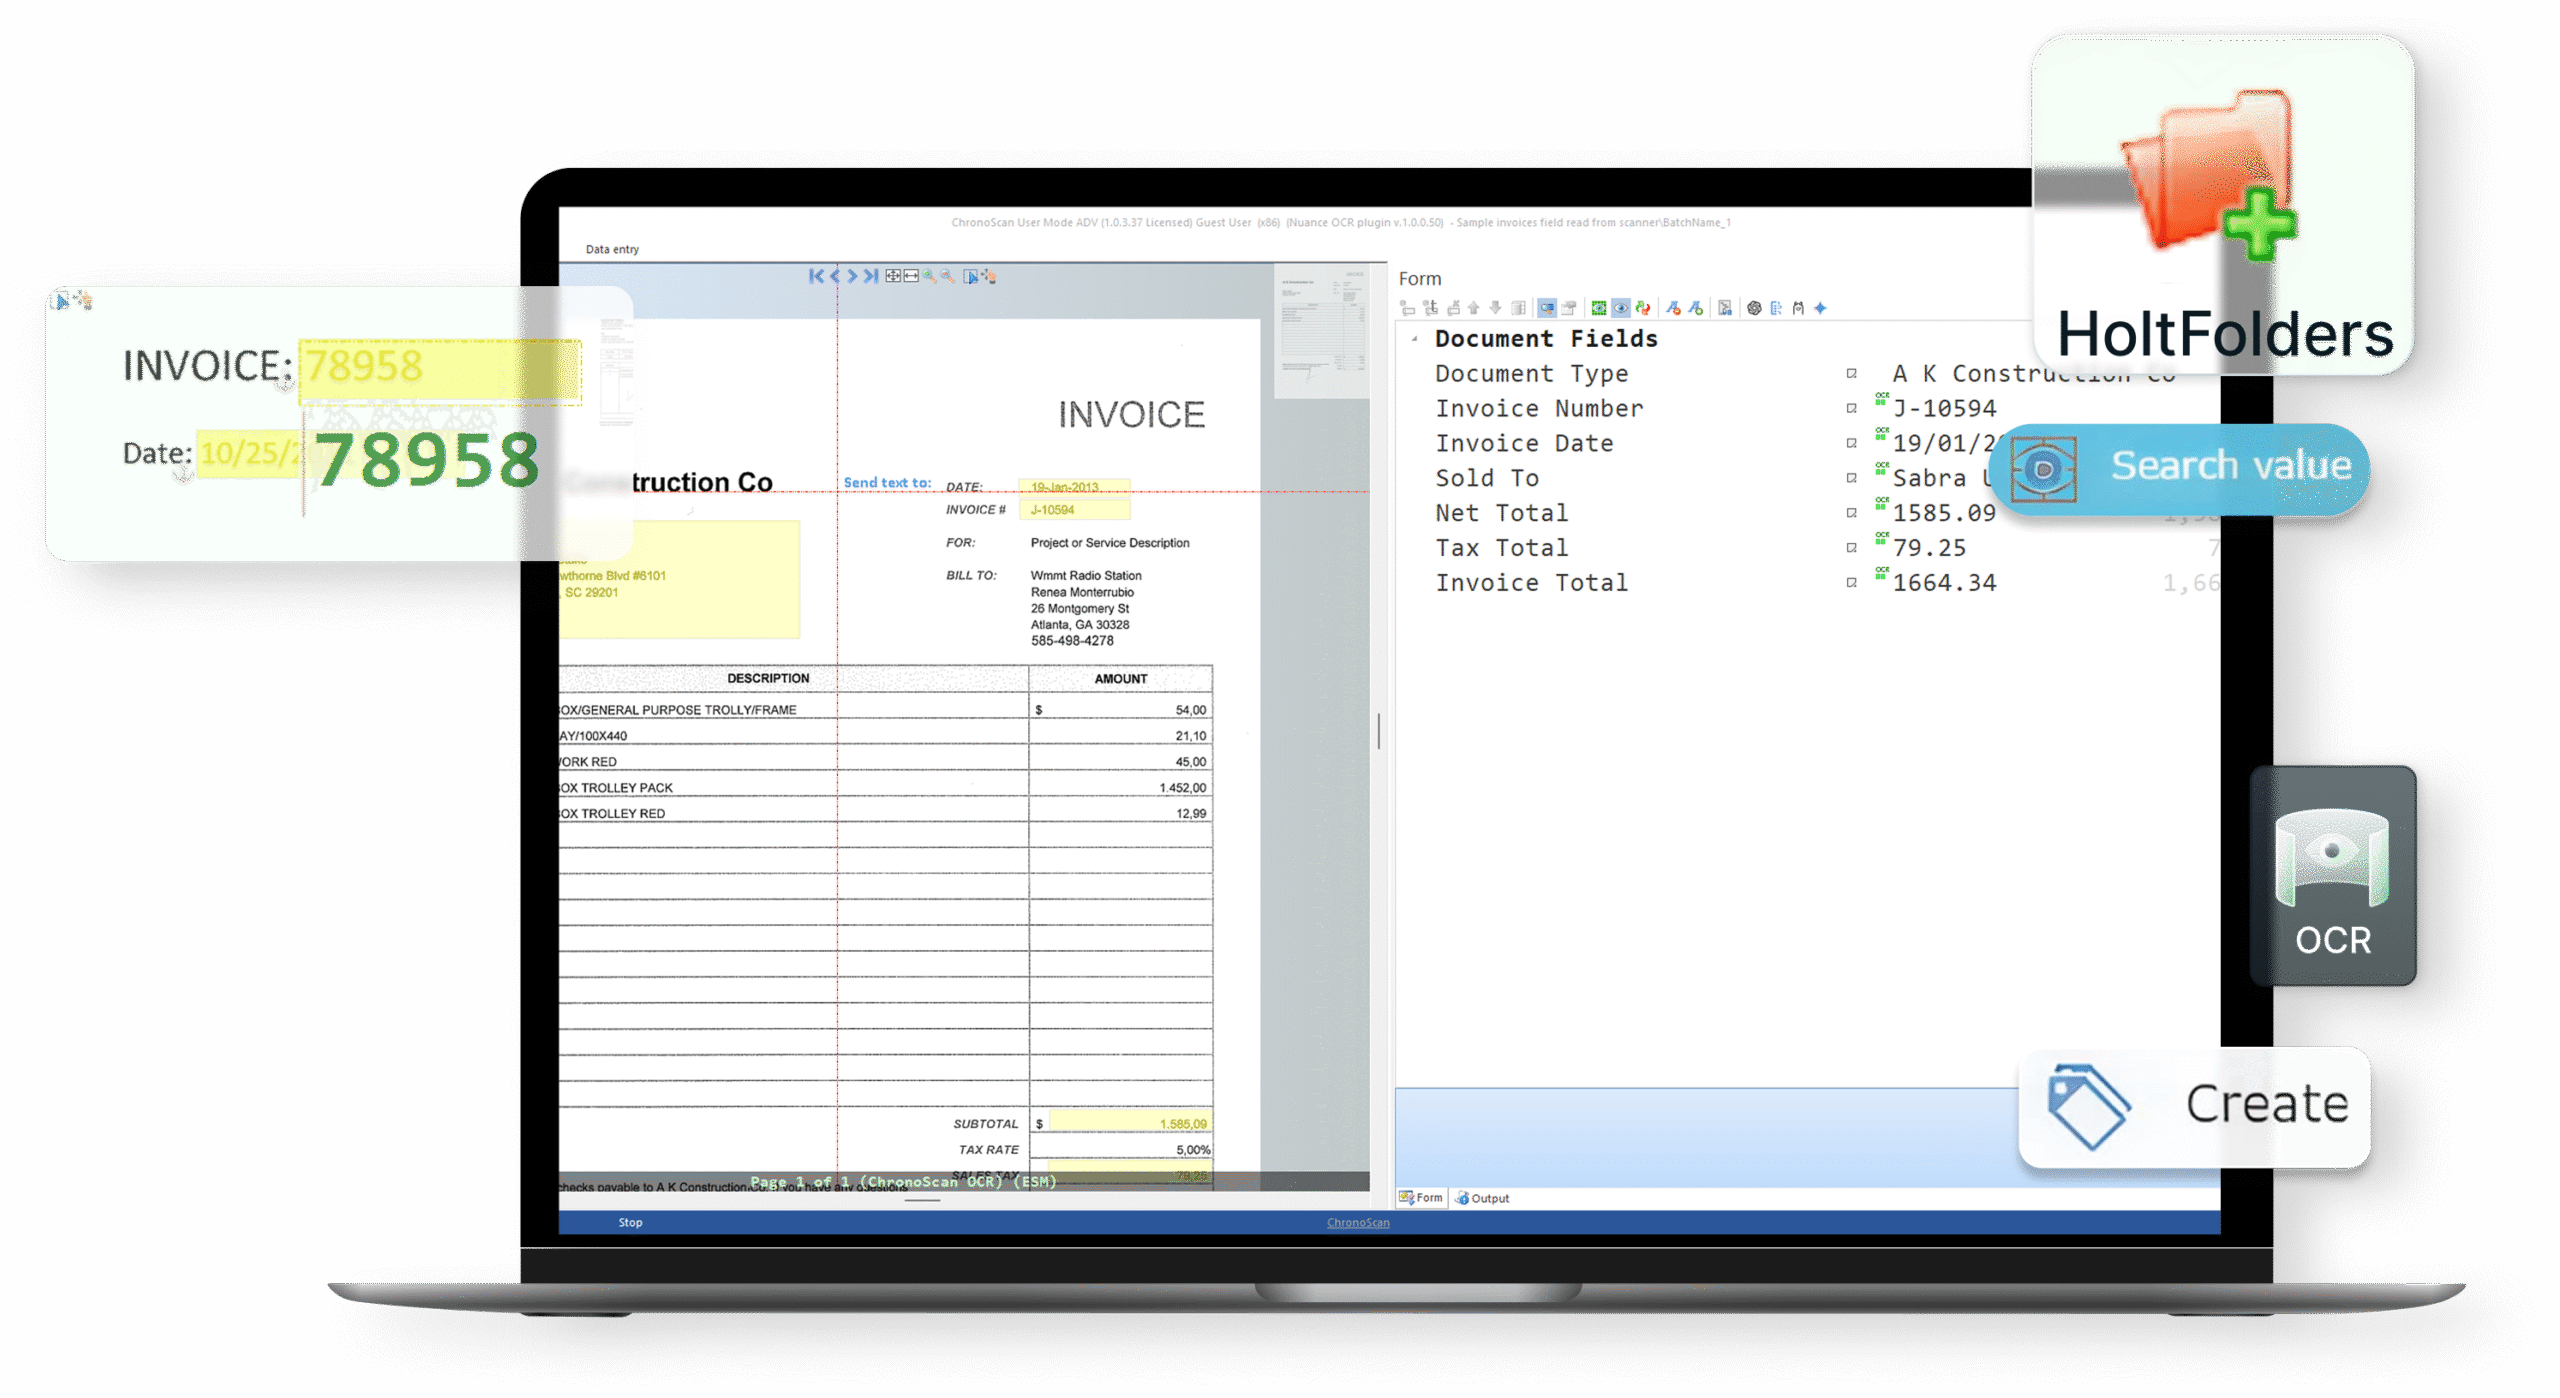Click the green OCR zone icon
Image resolution: width=2560 pixels, height=1398 pixels.
point(1599,308)
